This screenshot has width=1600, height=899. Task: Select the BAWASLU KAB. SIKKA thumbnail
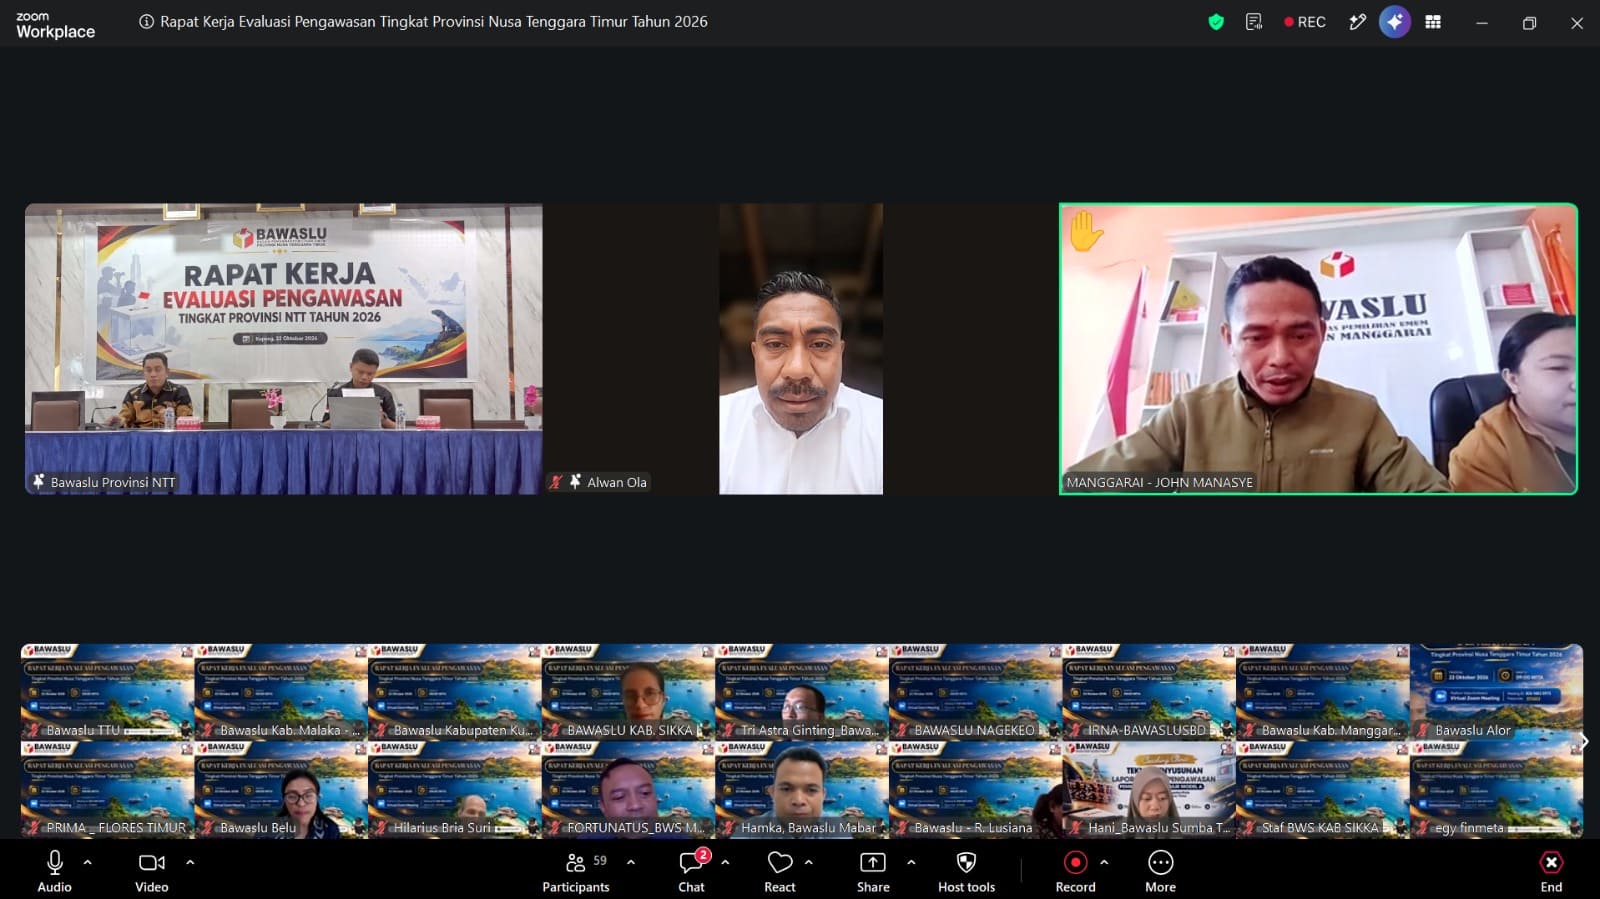point(628,692)
